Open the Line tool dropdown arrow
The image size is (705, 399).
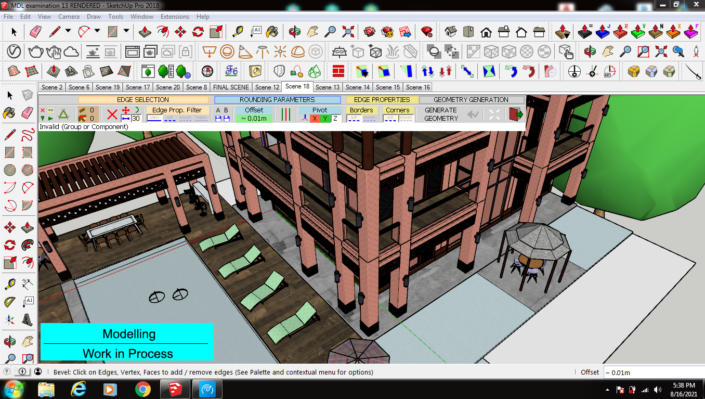[68, 31]
